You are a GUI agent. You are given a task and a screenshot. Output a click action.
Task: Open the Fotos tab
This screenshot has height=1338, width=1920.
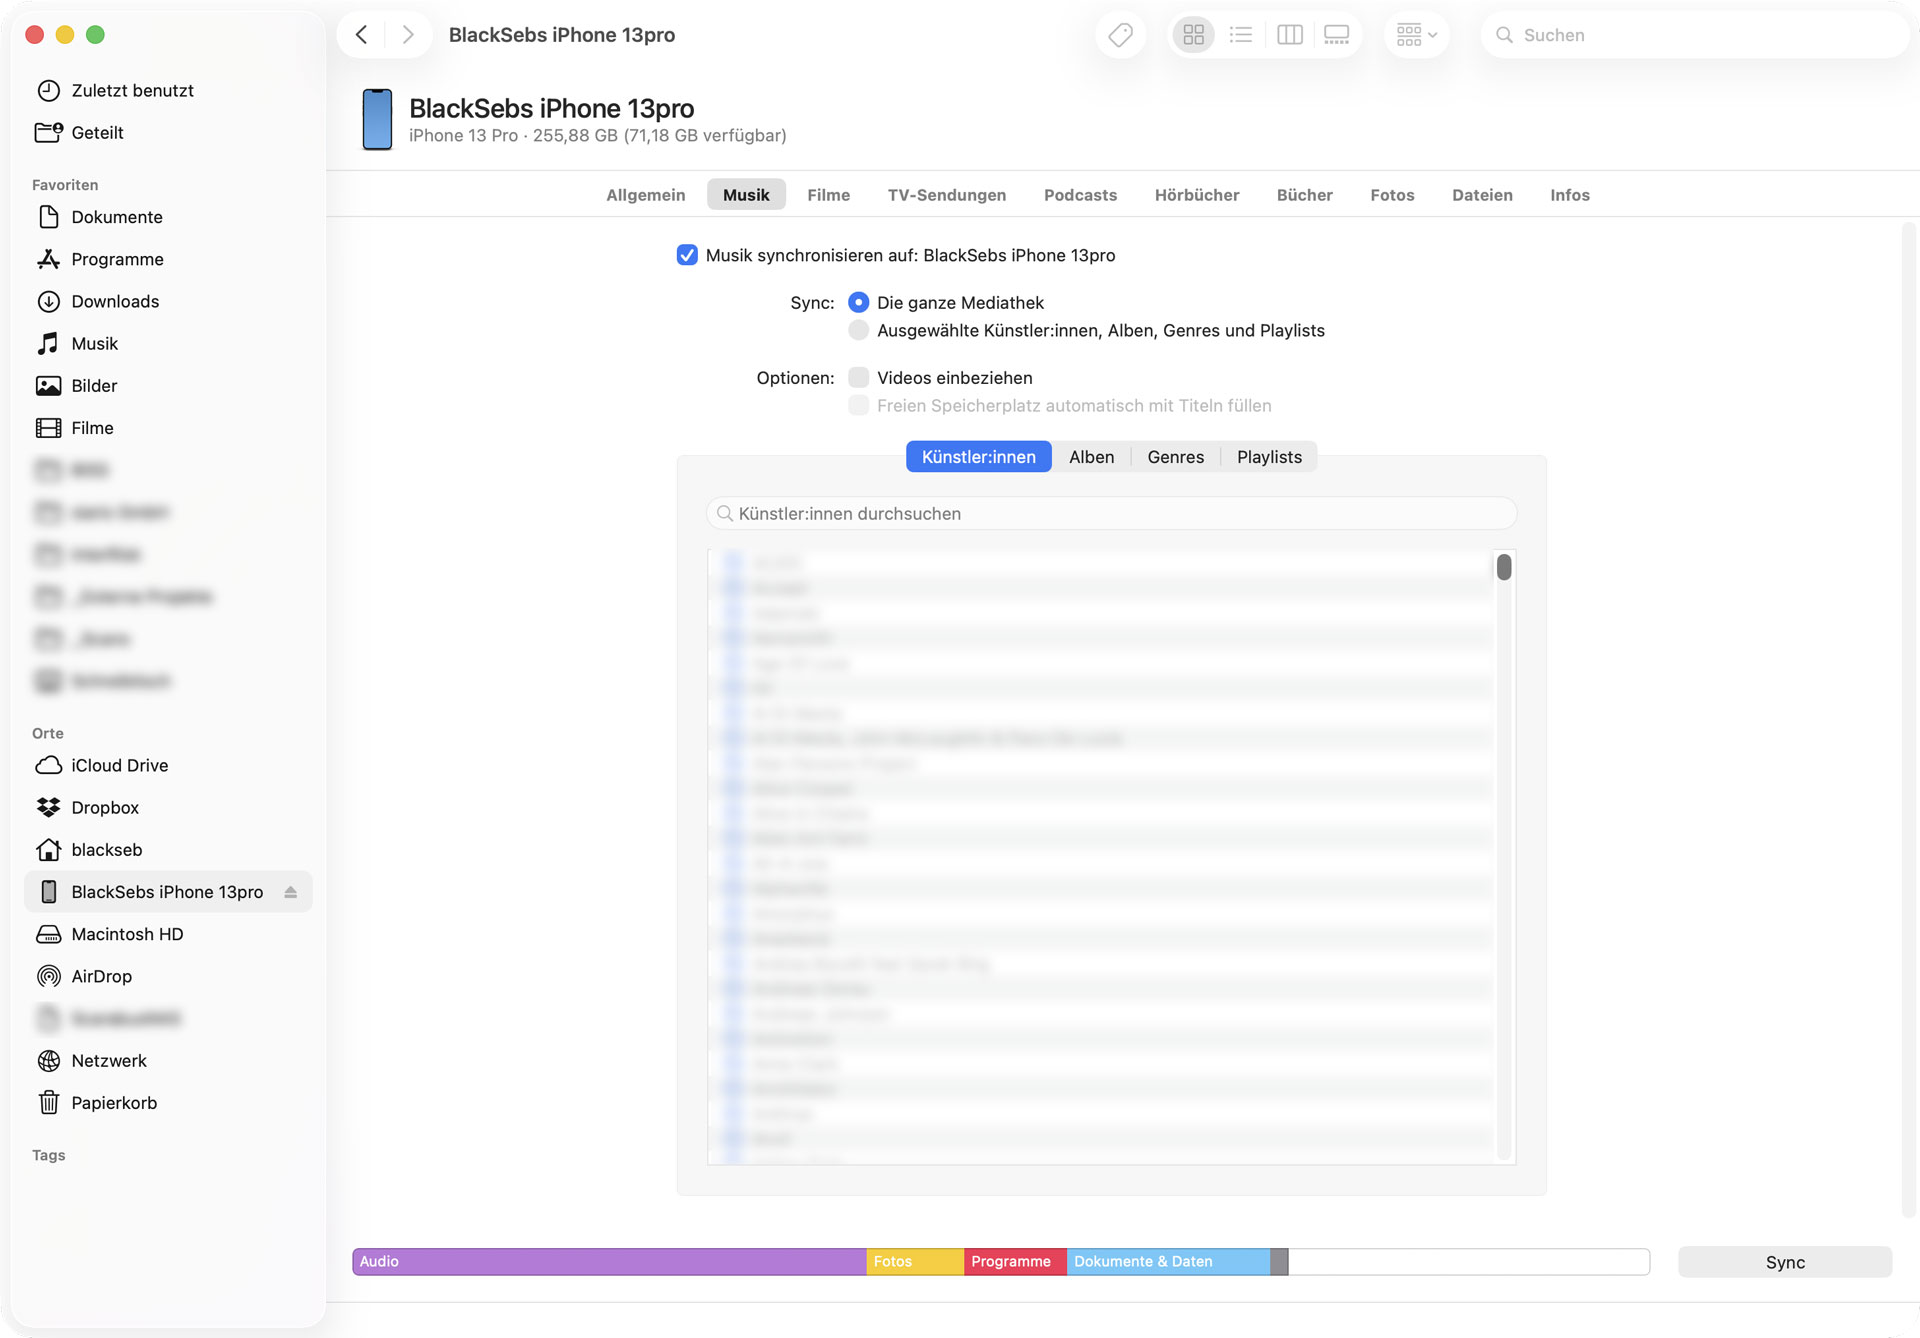point(1392,195)
